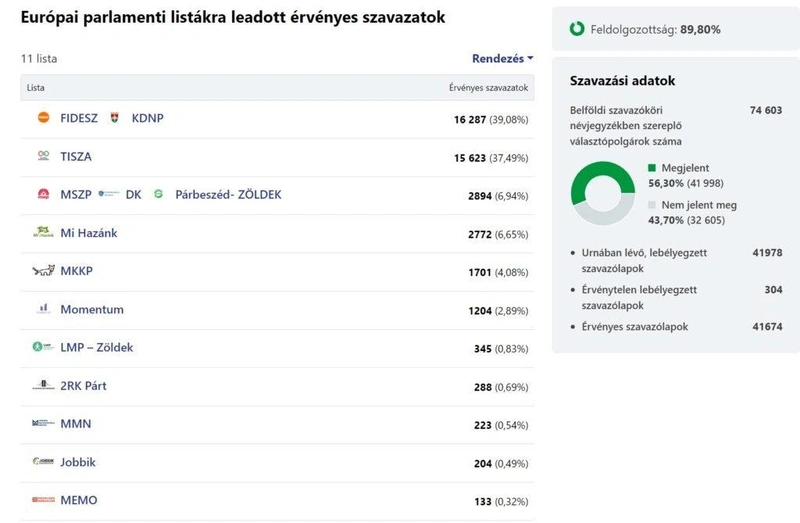
Task: Click the Momentum party logo icon
Action: [x=44, y=308]
